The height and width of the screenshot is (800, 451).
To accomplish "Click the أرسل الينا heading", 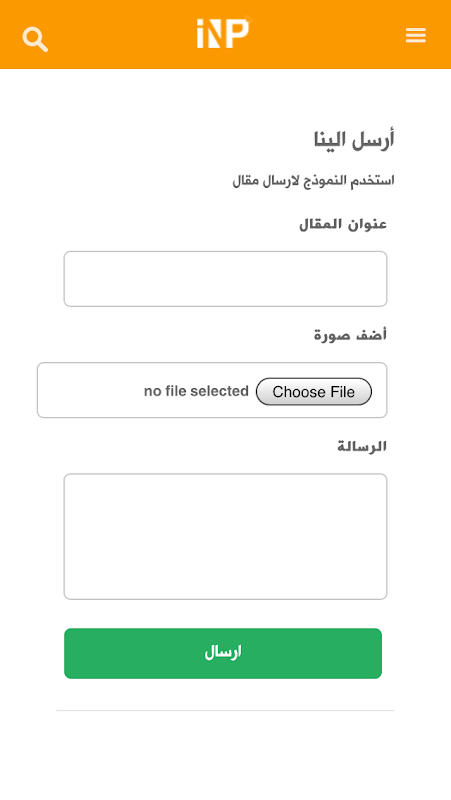I will [354, 139].
